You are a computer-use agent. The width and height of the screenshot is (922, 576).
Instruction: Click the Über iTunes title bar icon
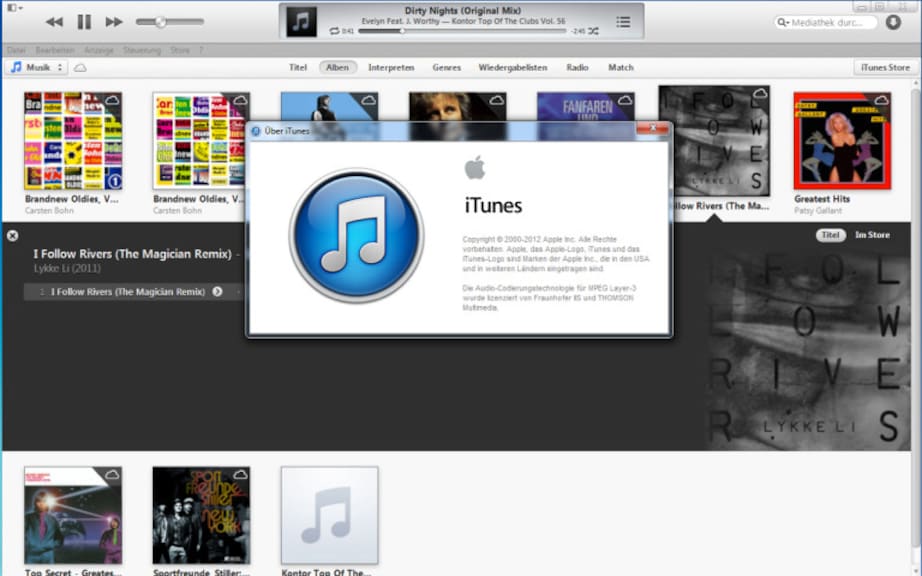(x=256, y=131)
